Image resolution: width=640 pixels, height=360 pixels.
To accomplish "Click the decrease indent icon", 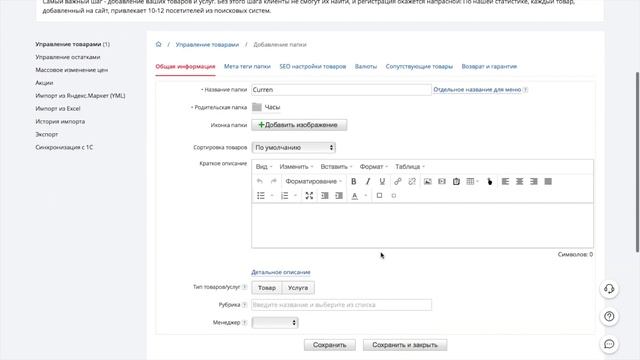I will tap(324, 196).
